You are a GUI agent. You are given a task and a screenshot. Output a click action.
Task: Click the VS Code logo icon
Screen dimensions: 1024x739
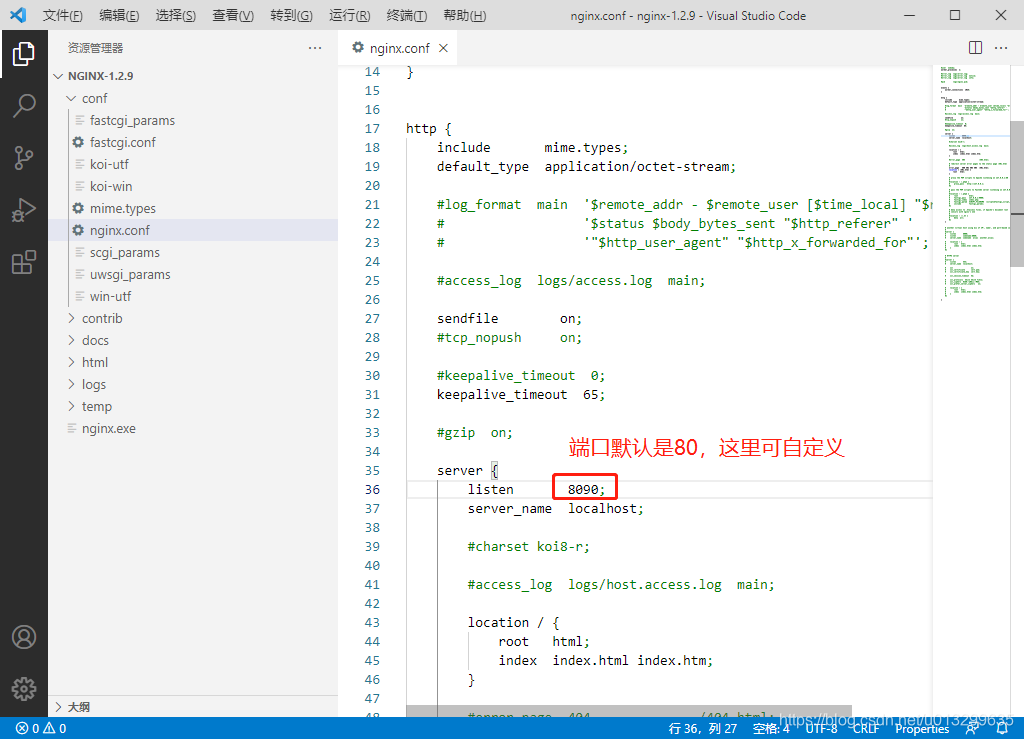point(18,14)
